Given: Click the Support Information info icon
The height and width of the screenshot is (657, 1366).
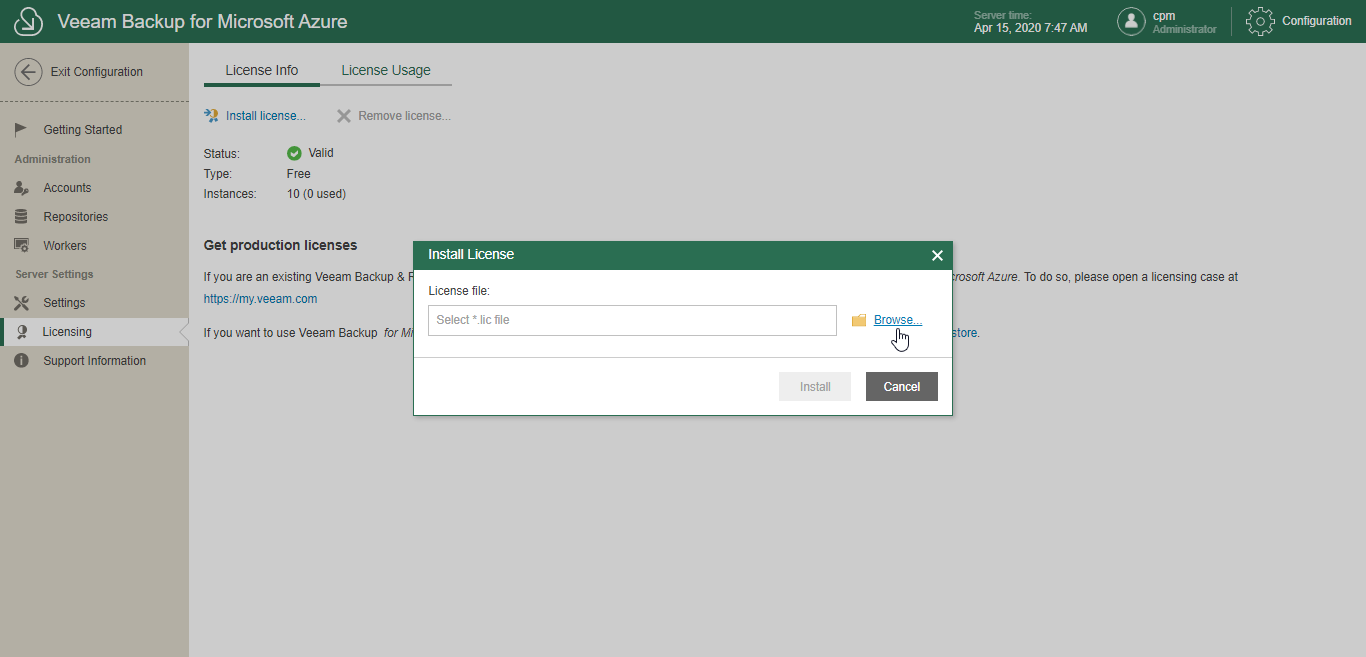Looking at the screenshot, I should tap(21, 361).
